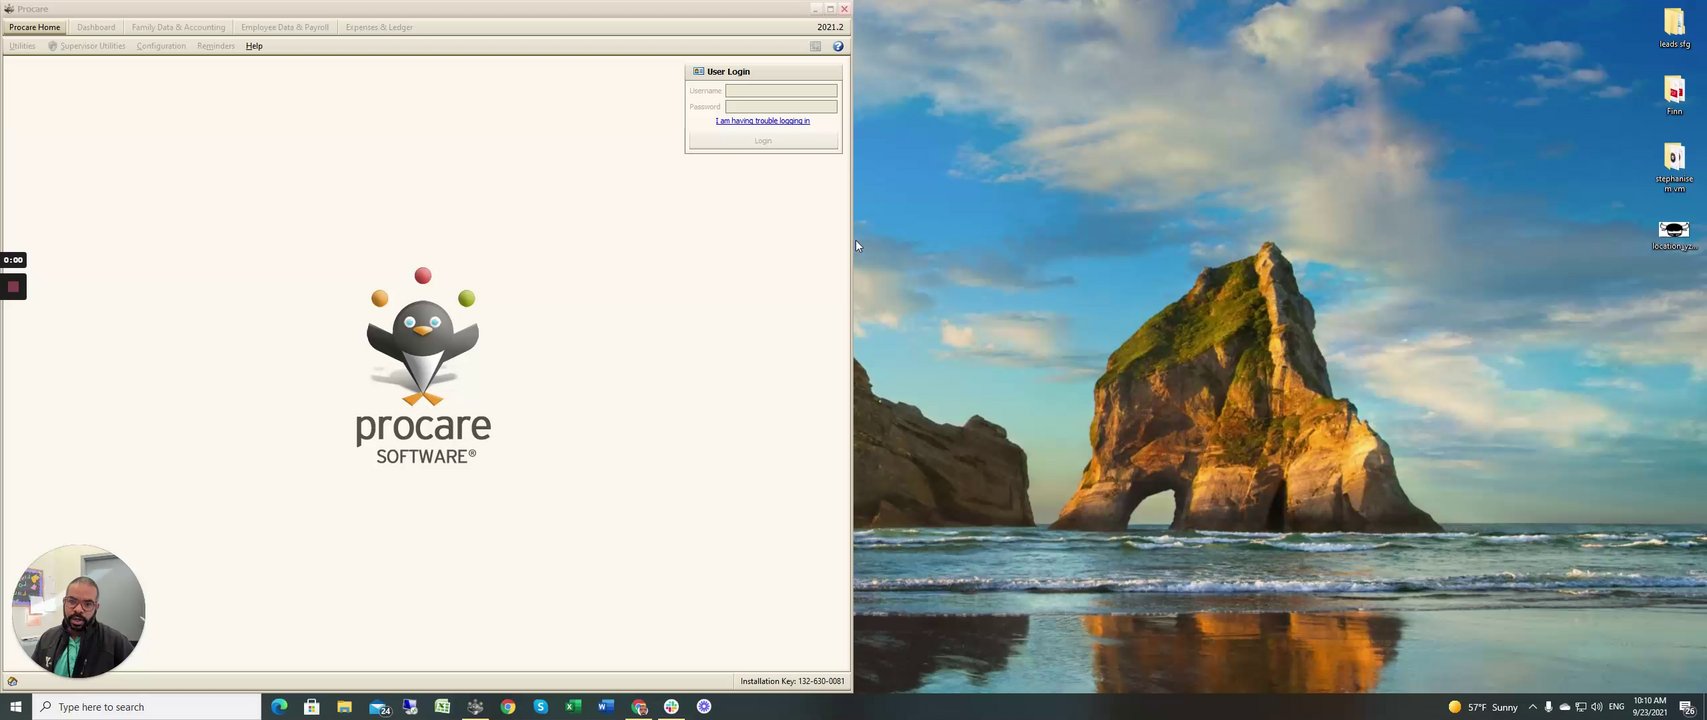This screenshot has height=720, width=1707.
Task: Open the weather widget showing 57°F Sunny
Action: tap(1483, 707)
